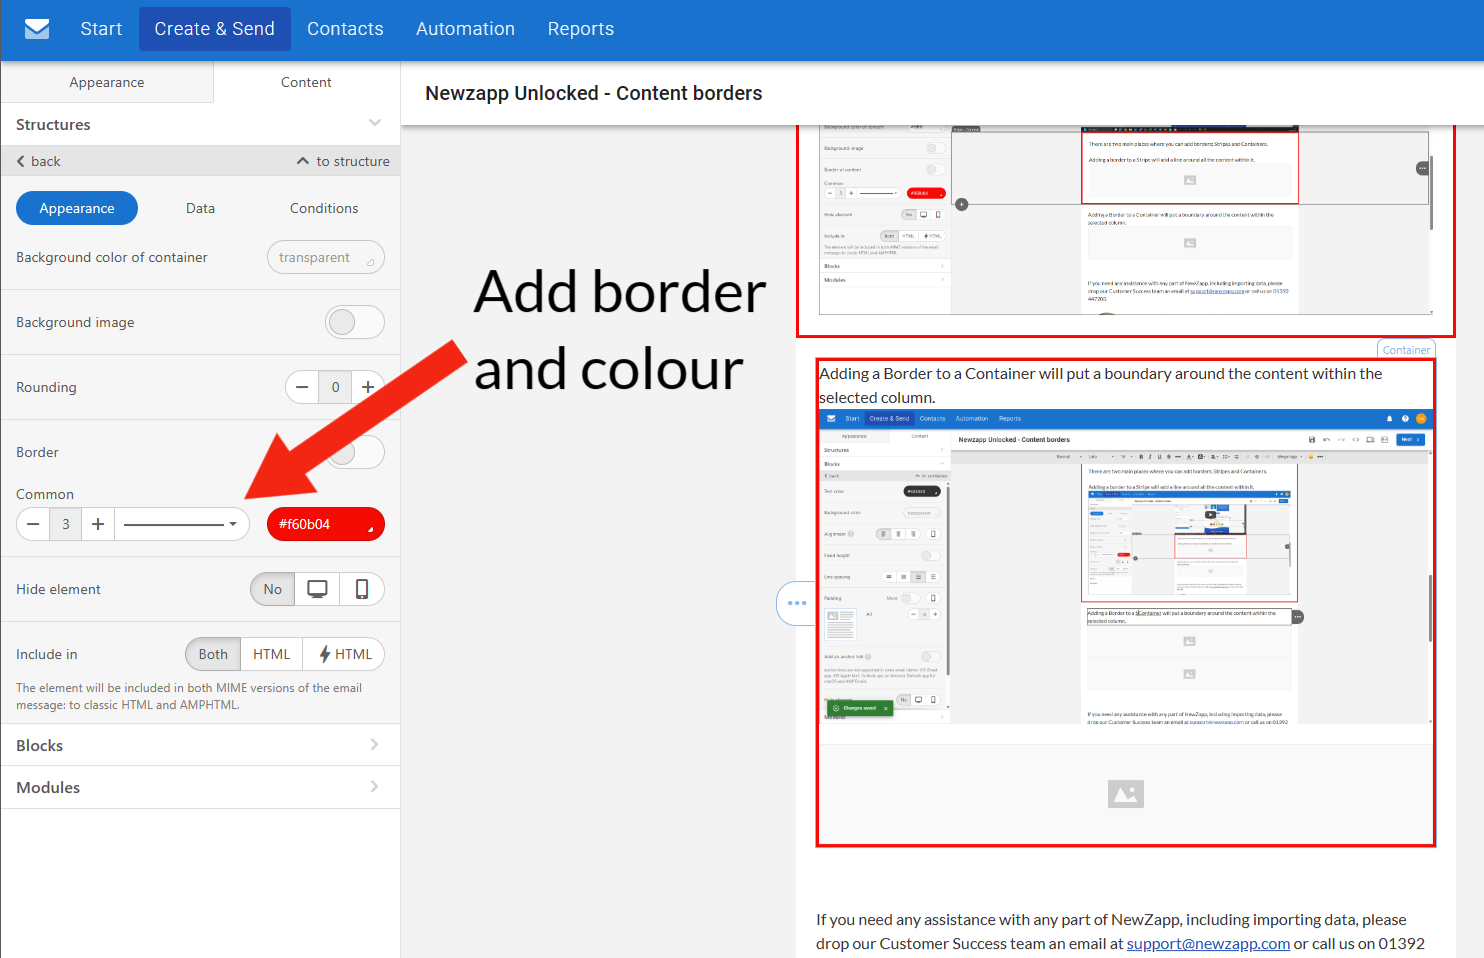Select the mobile hide element icon

coord(362,589)
